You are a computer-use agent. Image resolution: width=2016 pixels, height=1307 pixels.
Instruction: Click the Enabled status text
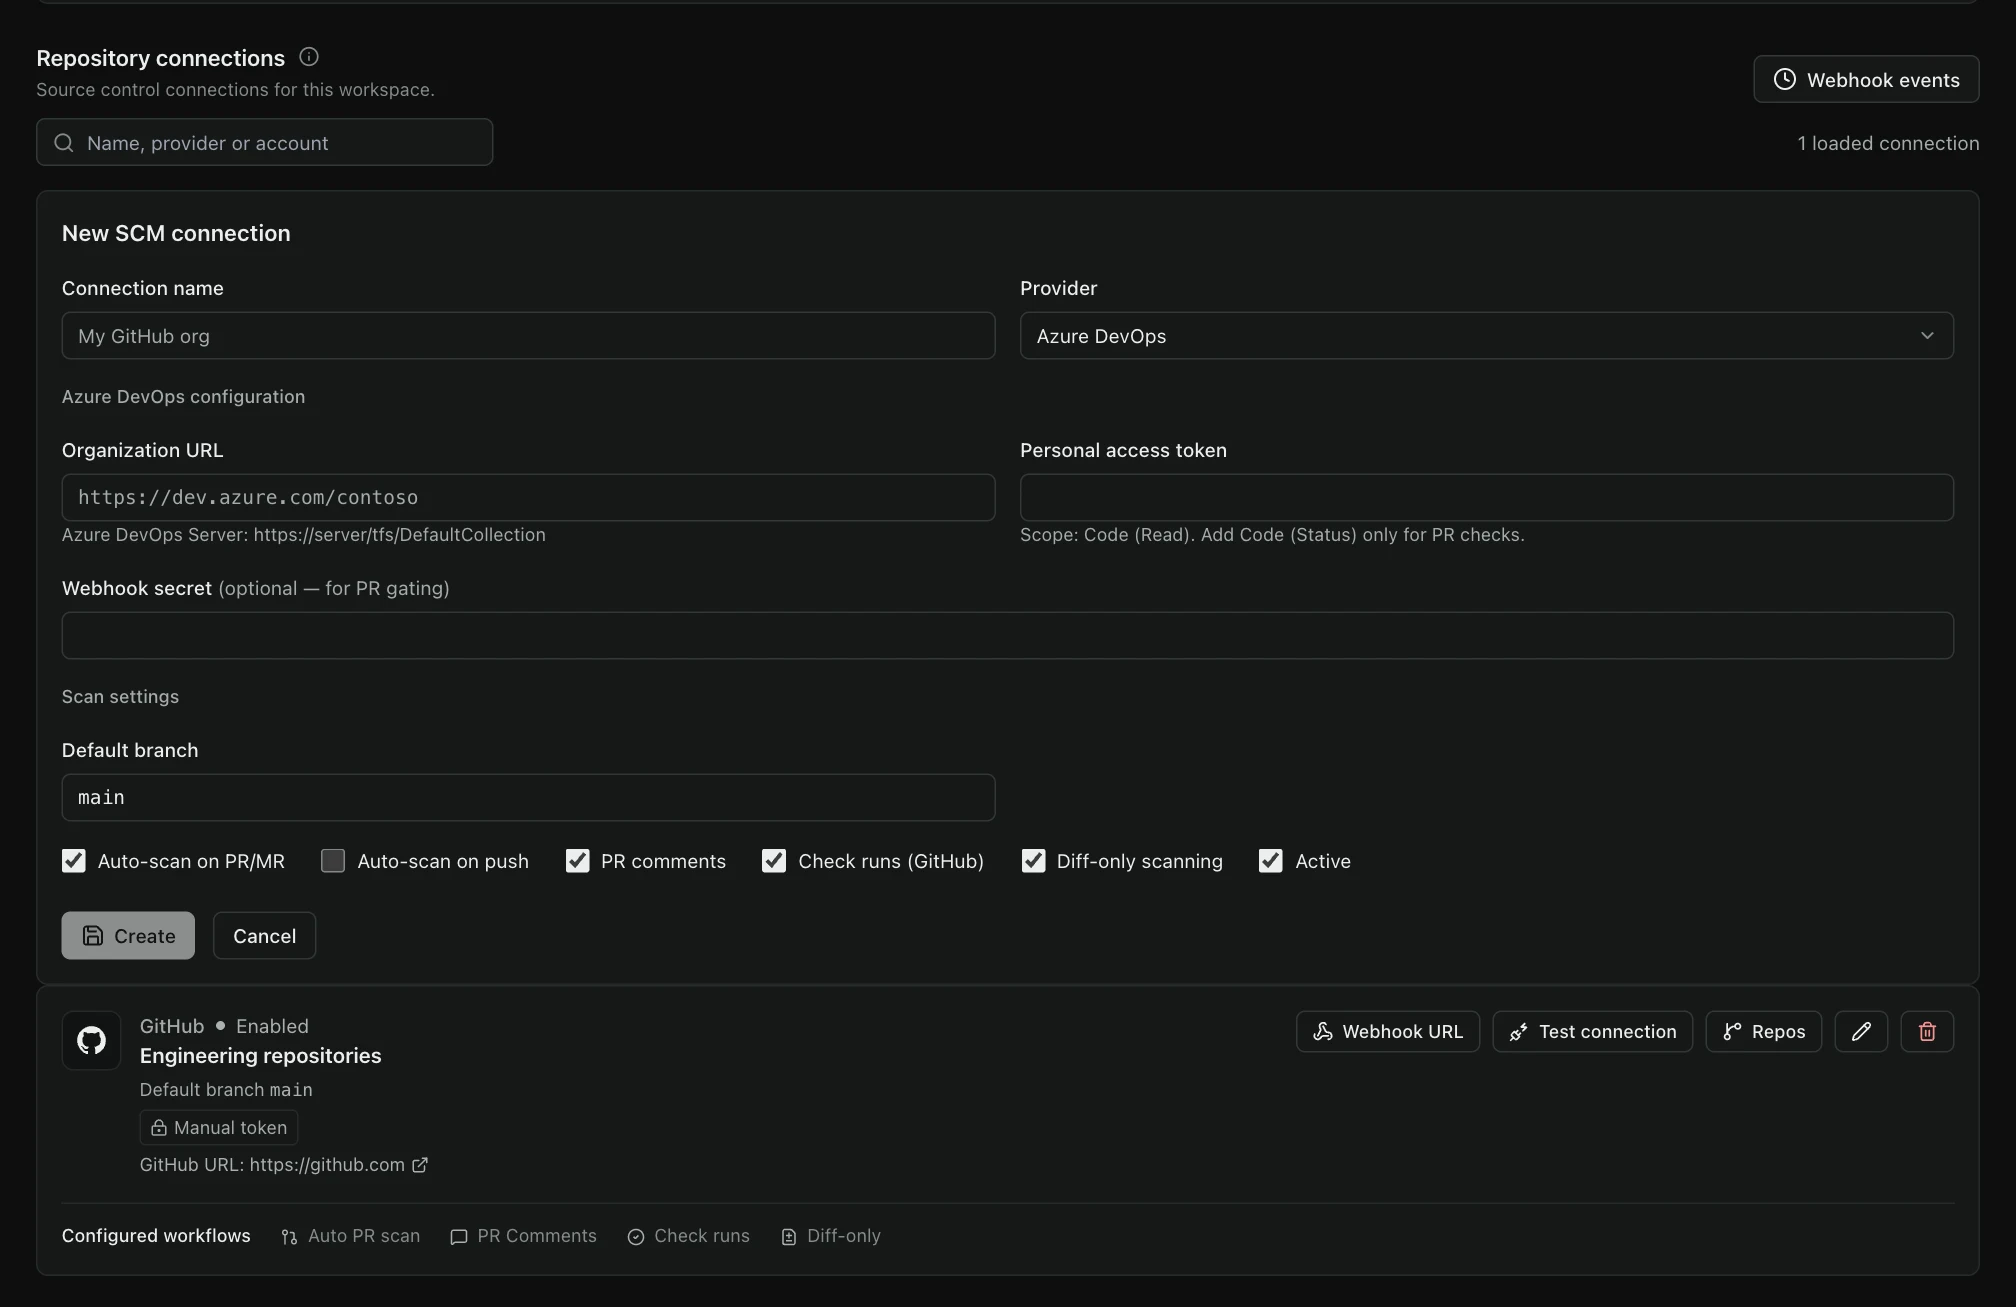[272, 1026]
